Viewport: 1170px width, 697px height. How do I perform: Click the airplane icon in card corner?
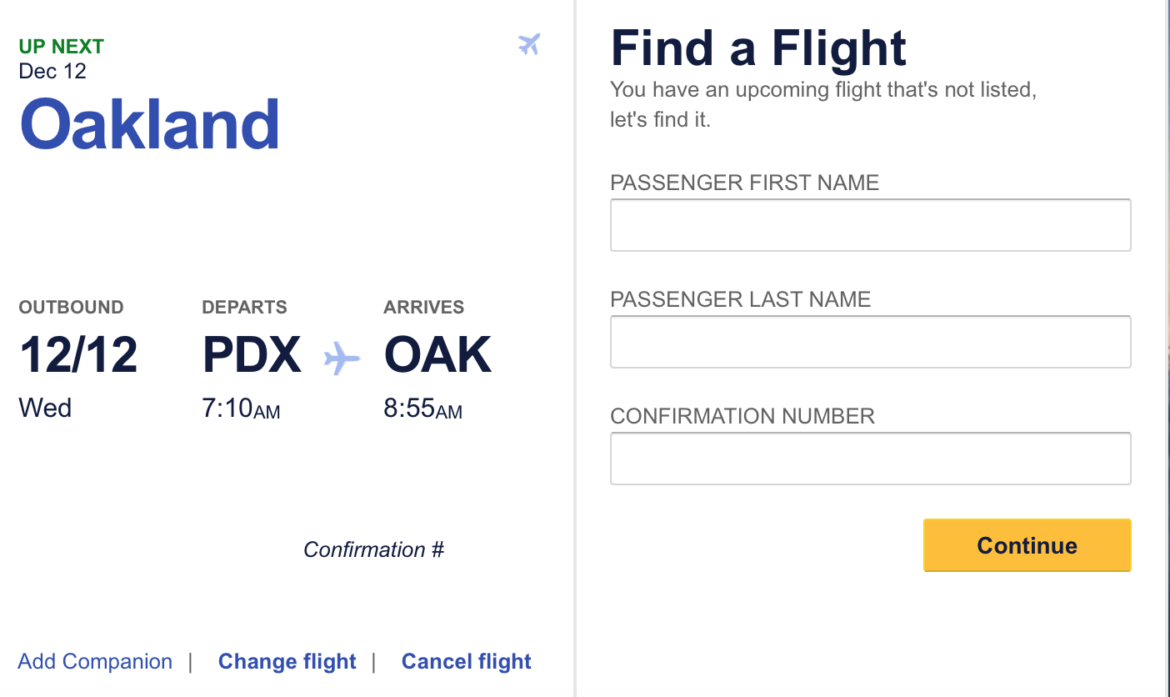(x=529, y=44)
